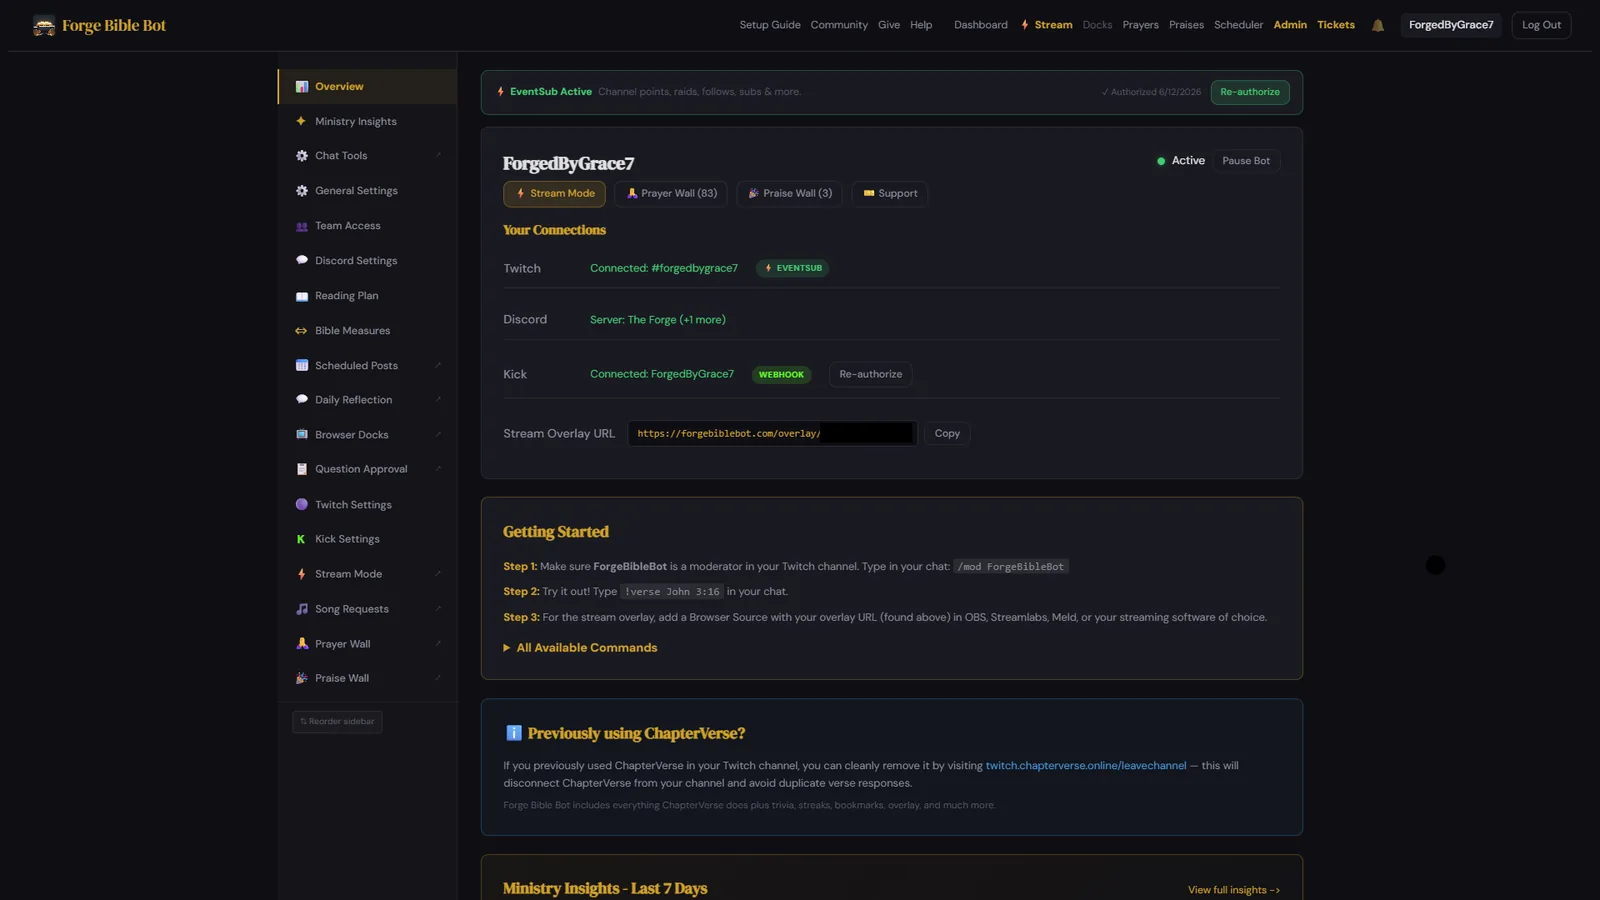Open Praise Wall (3) button
Screen dimensions: 1600x900
pos(789,194)
